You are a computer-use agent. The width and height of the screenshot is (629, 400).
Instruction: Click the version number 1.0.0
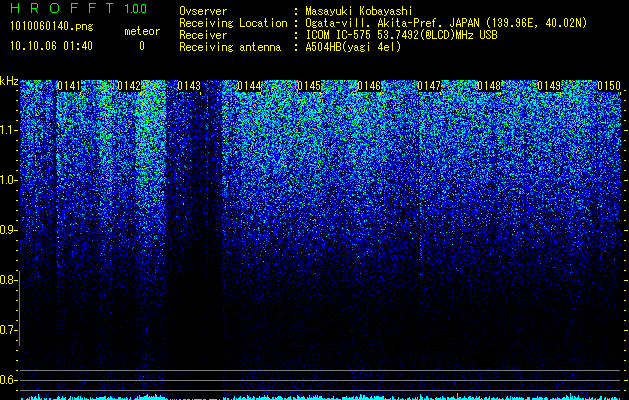point(136,9)
